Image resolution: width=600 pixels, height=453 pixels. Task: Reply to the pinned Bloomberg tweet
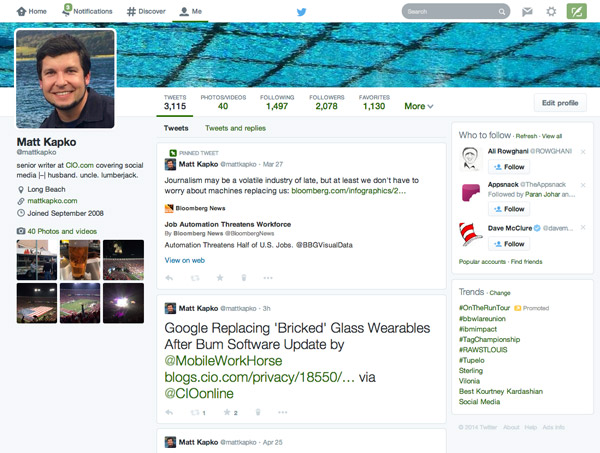[169, 278]
